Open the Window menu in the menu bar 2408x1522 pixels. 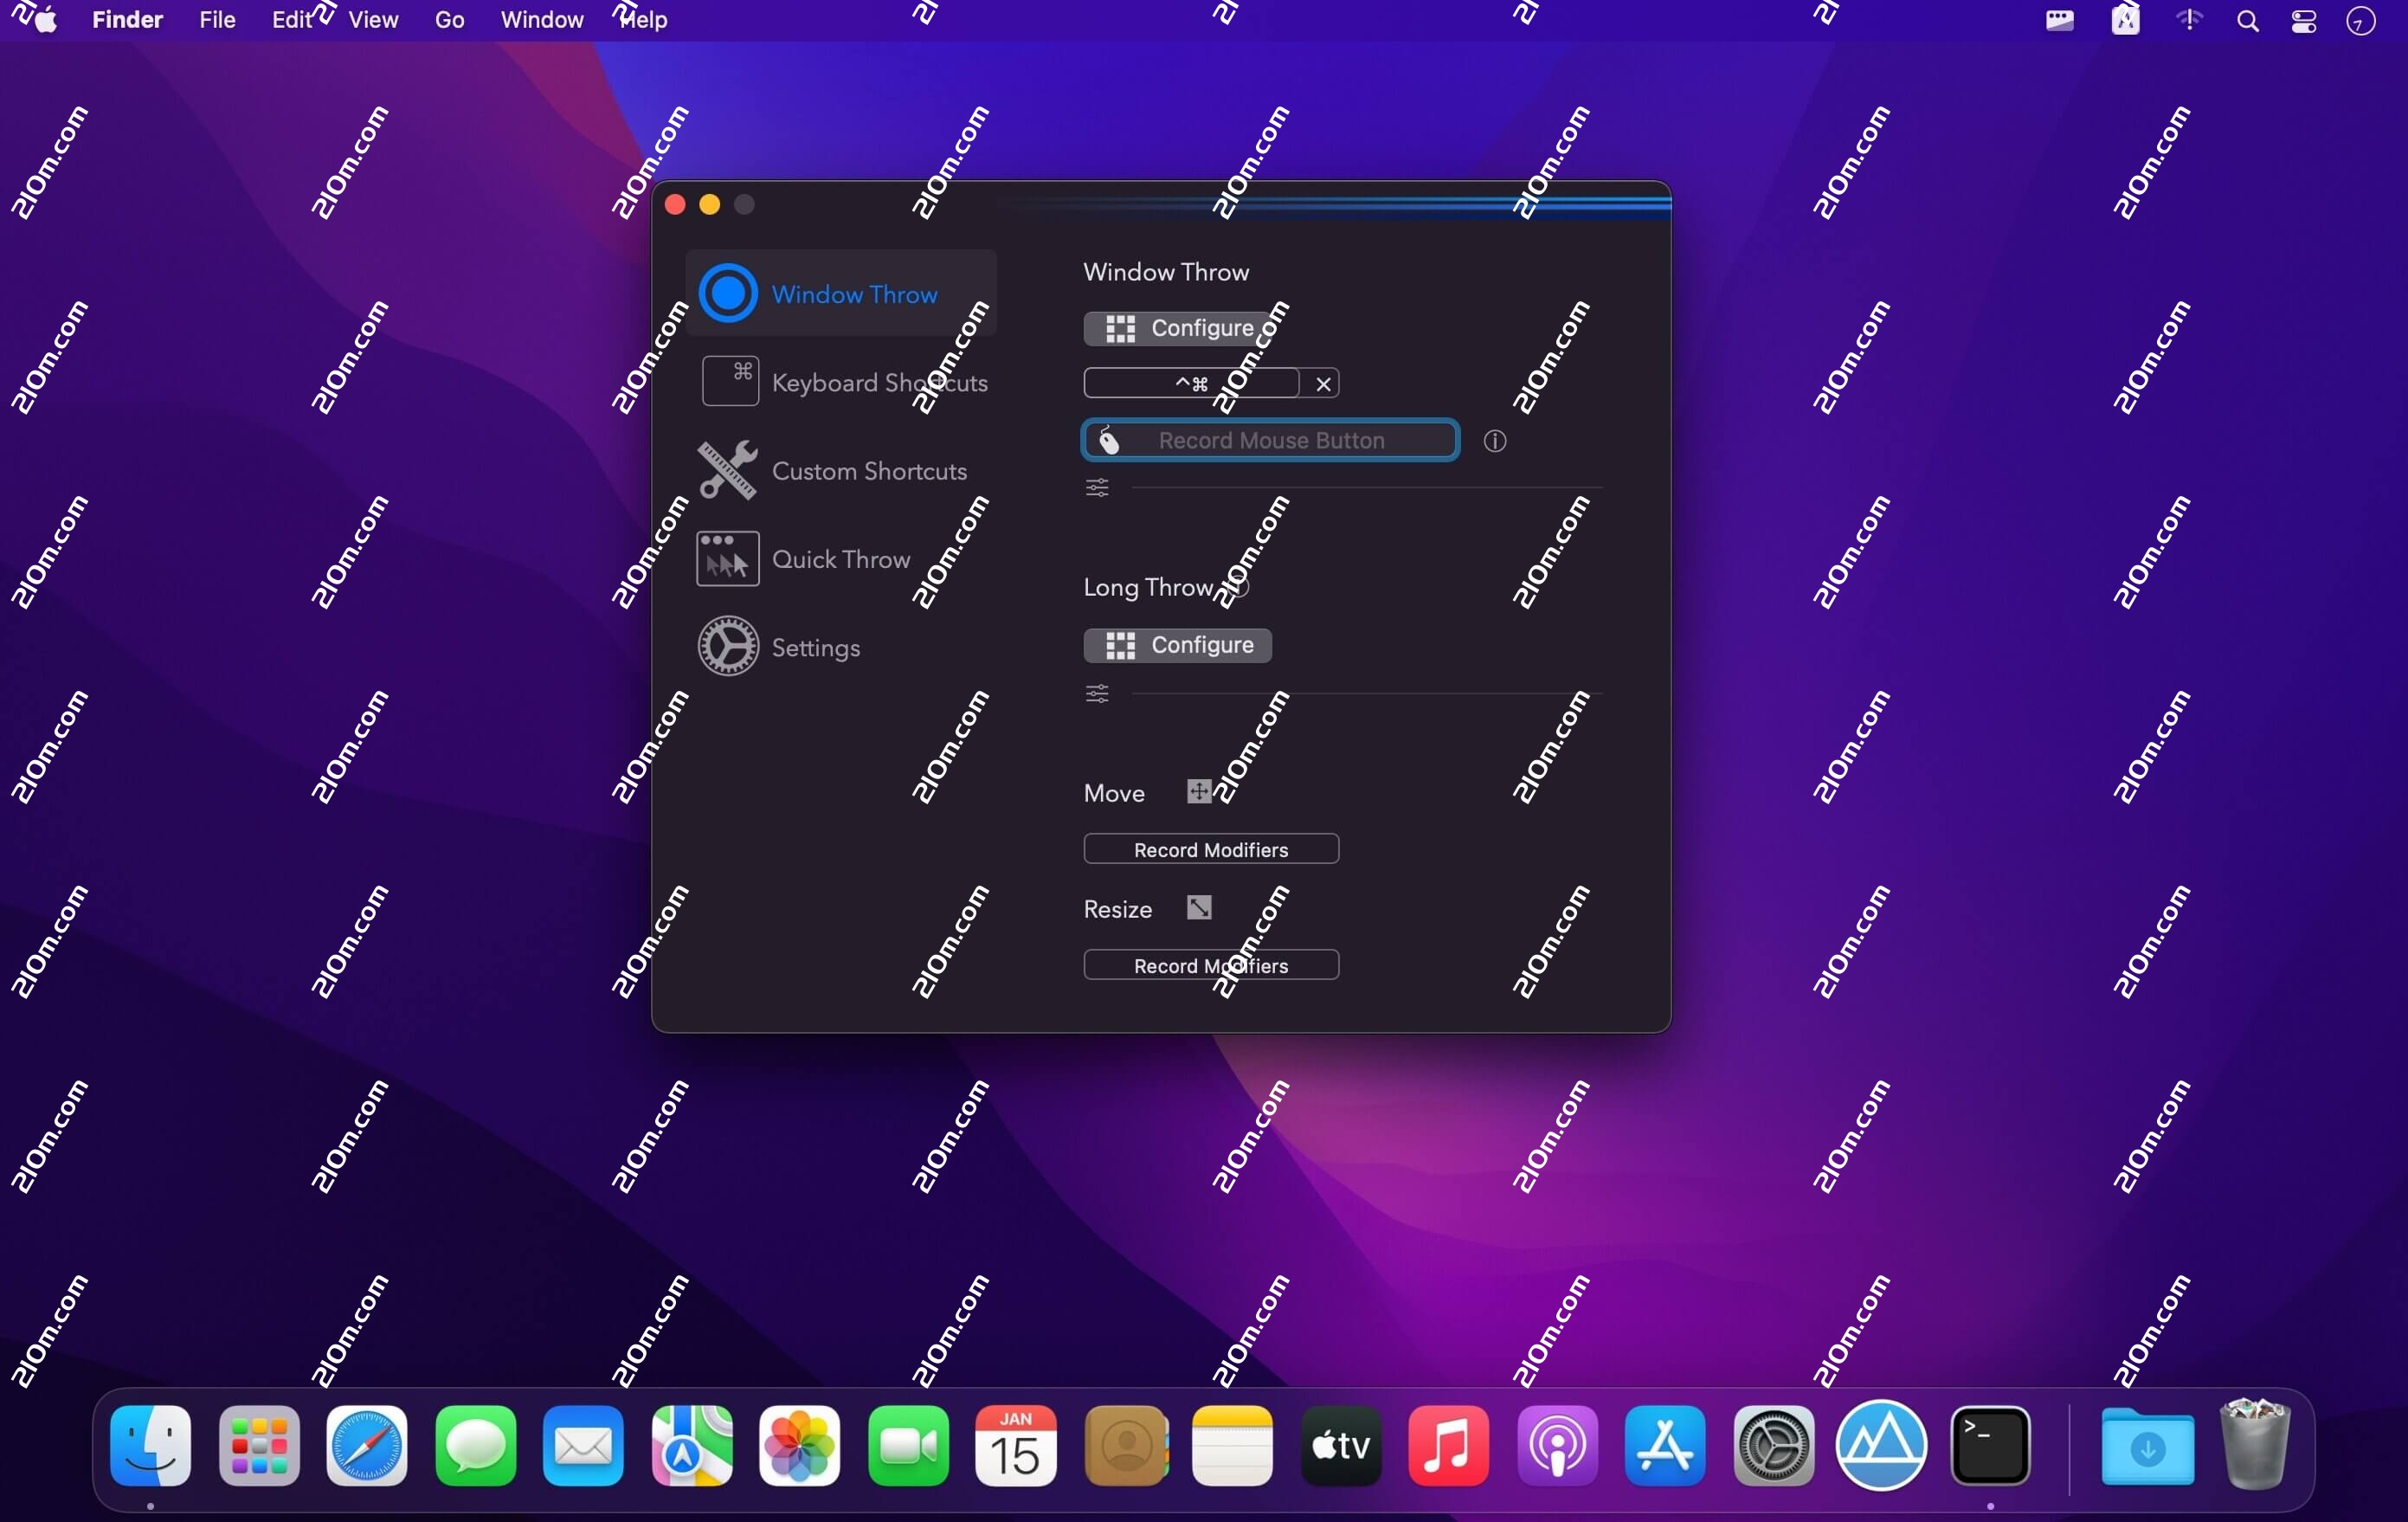click(541, 19)
